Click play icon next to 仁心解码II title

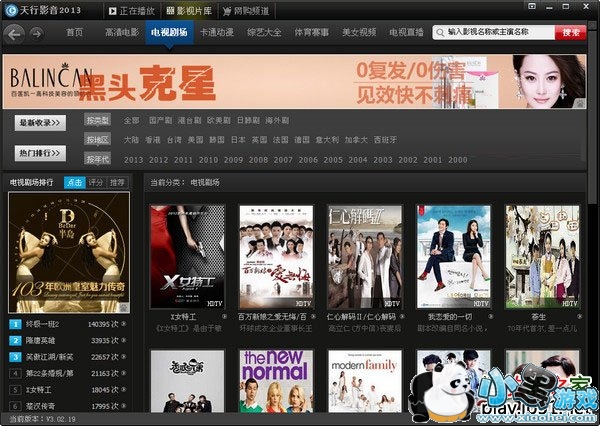coord(402,317)
